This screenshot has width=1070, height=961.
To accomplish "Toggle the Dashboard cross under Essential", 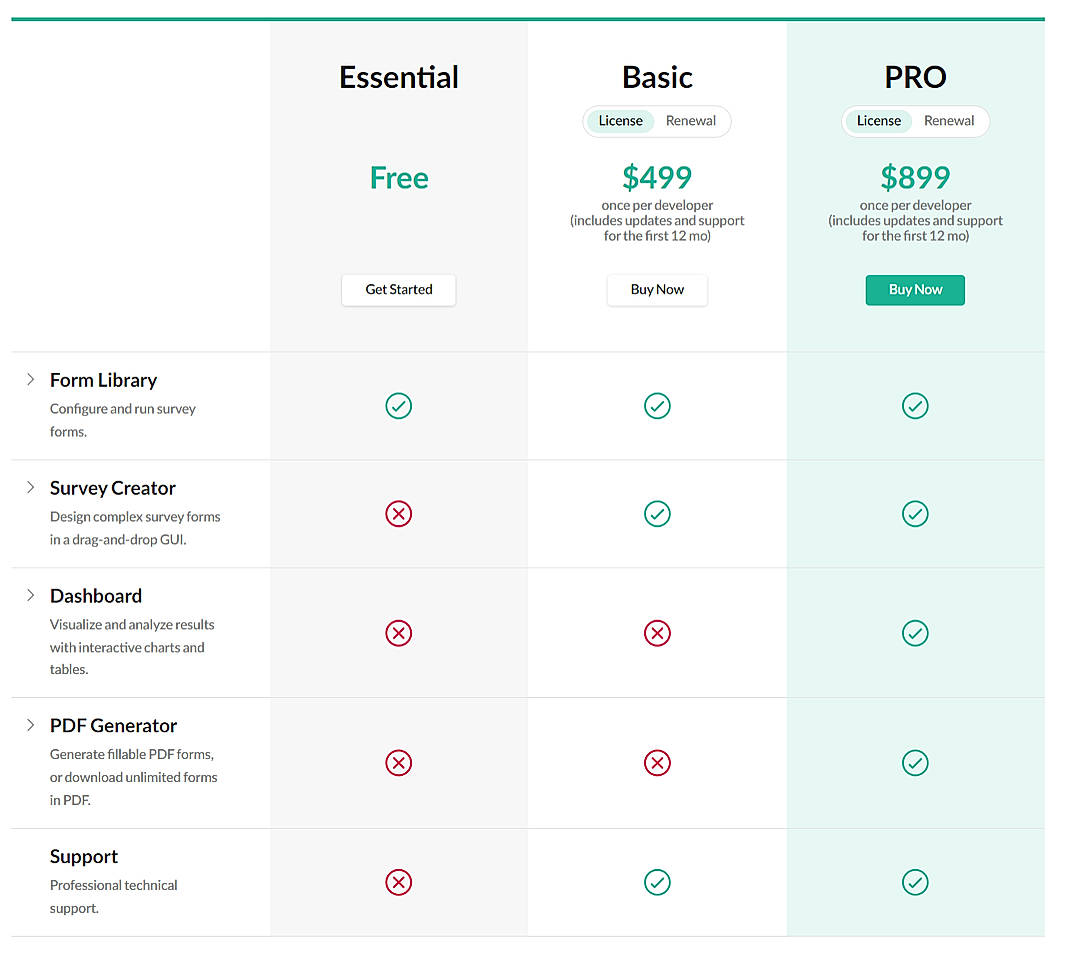I will [398, 633].
